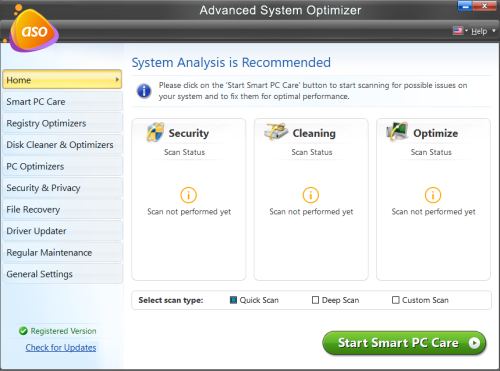This screenshot has height=371, width=500.
Task: Click the Cleaning scan status info icon
Action: click(x=311, y=195)
